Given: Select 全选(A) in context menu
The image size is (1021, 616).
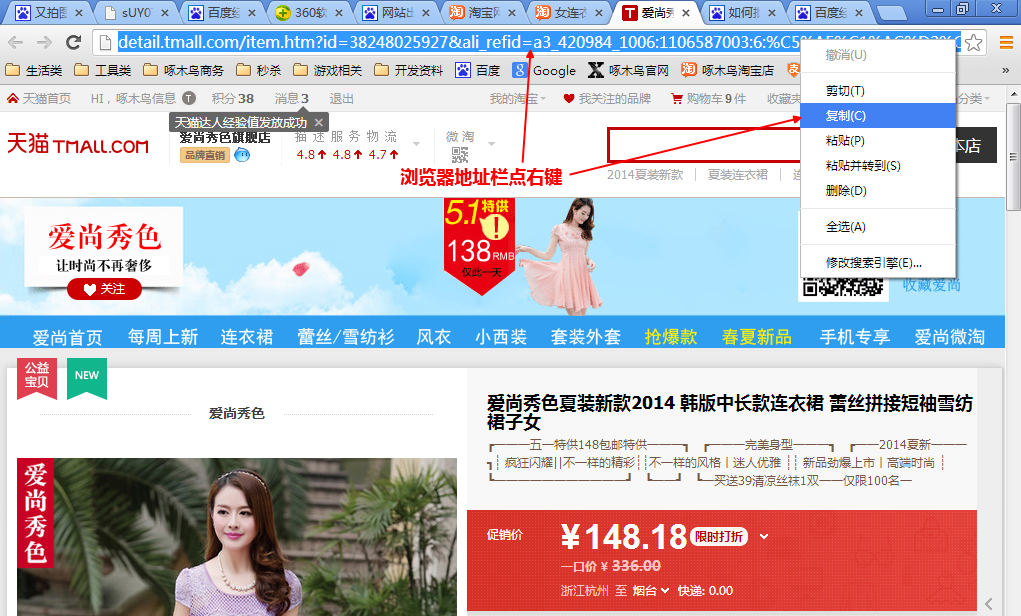Looking at the screenshot, I should click(x=878, y=227).
